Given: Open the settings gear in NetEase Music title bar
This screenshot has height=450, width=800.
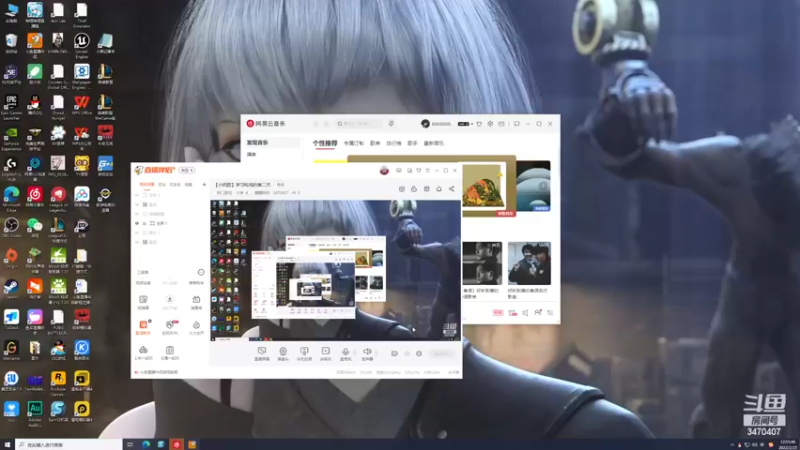Looking at the screenshot, I should pos(490,124).
